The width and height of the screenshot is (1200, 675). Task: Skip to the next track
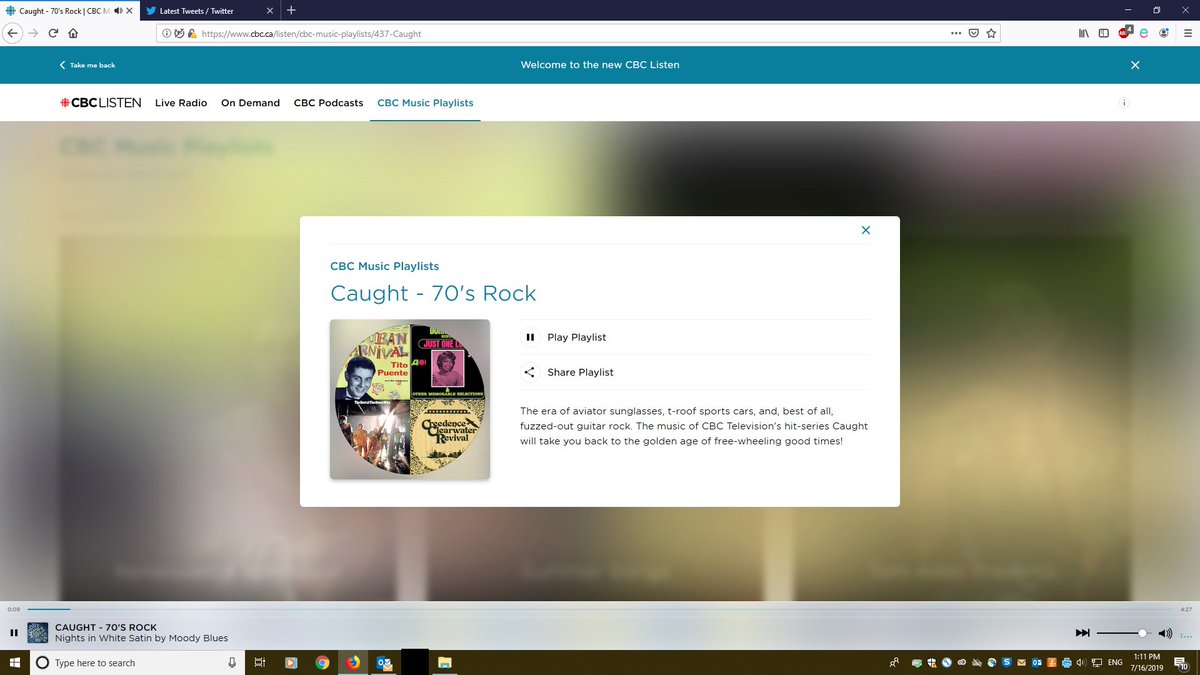(x=1082, y=632)
